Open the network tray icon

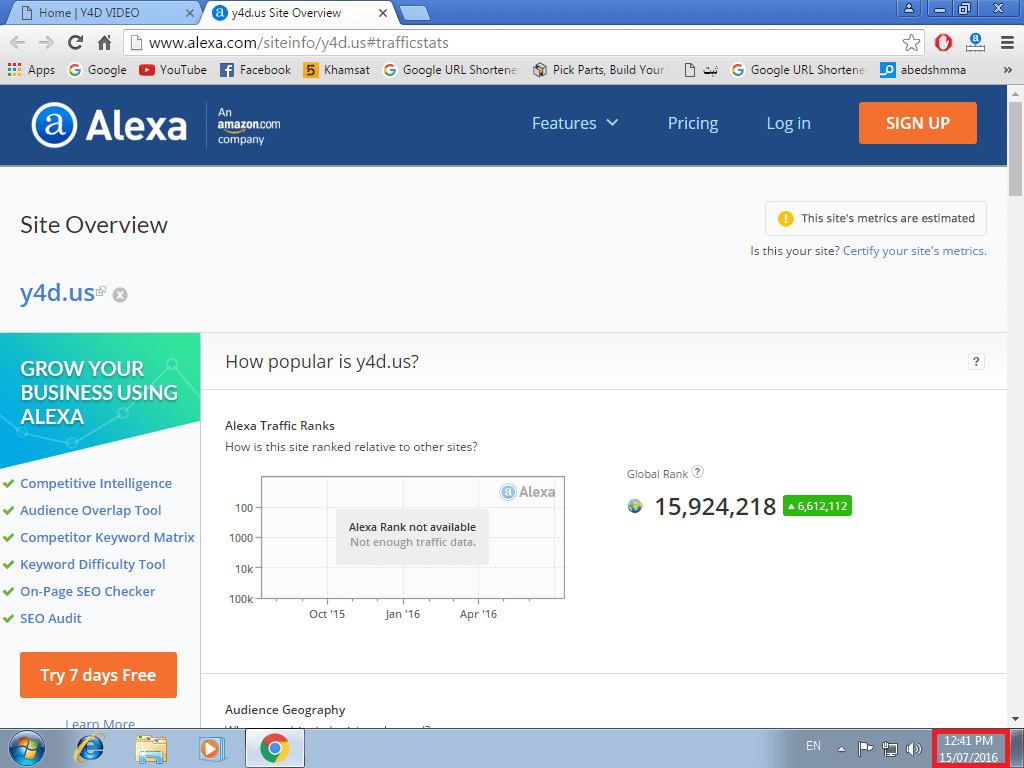[889, 748]
